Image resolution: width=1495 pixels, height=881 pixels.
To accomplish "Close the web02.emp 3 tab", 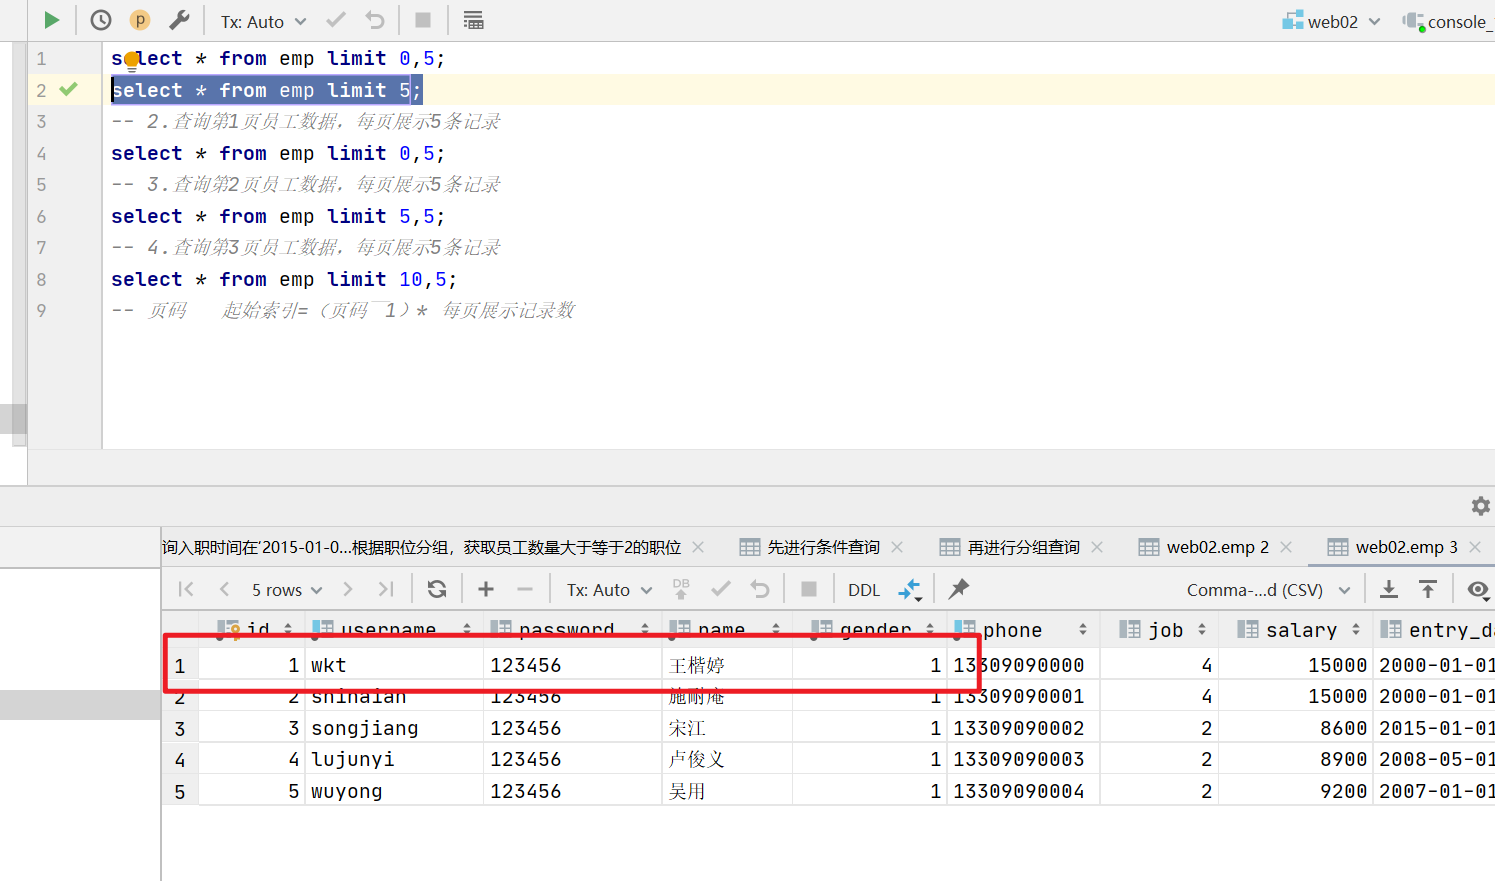I will tap(1475, 547).
